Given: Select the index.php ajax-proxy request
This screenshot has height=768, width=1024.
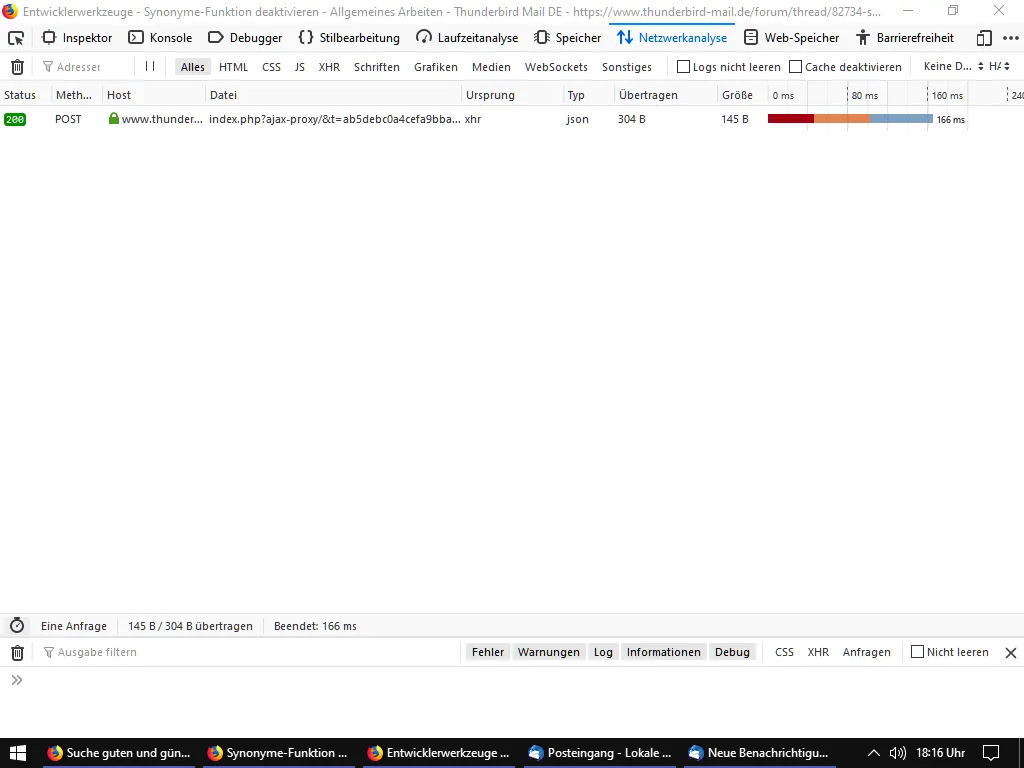Looking at the screenshot, I should coord(334,119).
